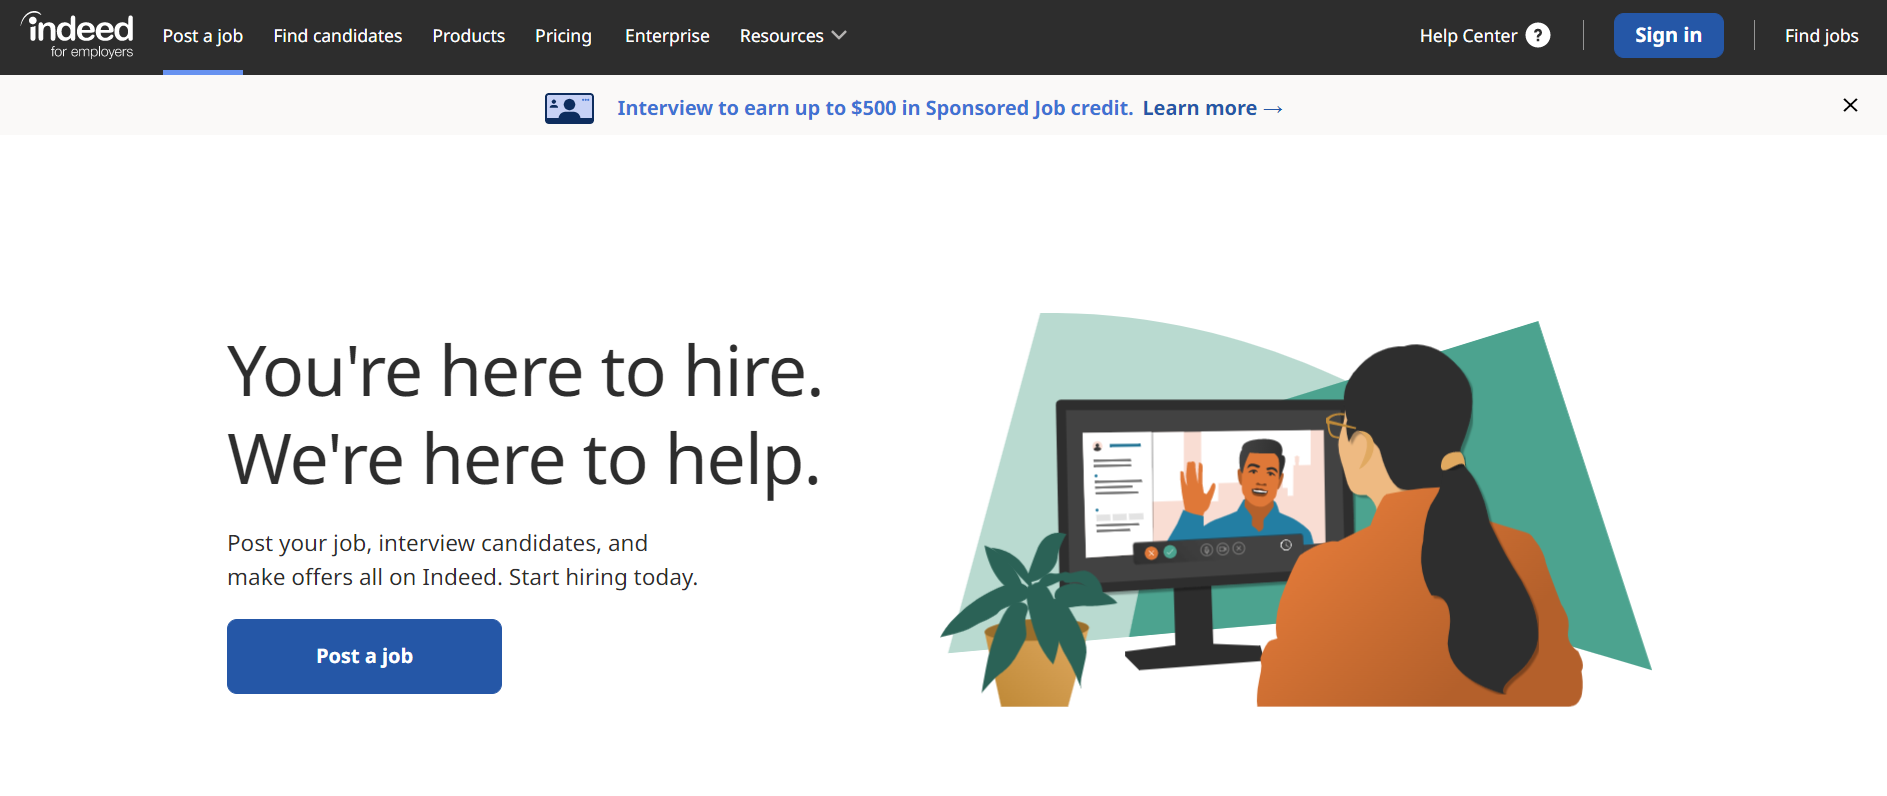
Task: Click the Sign in button
Action: [x=1668, y=36]
